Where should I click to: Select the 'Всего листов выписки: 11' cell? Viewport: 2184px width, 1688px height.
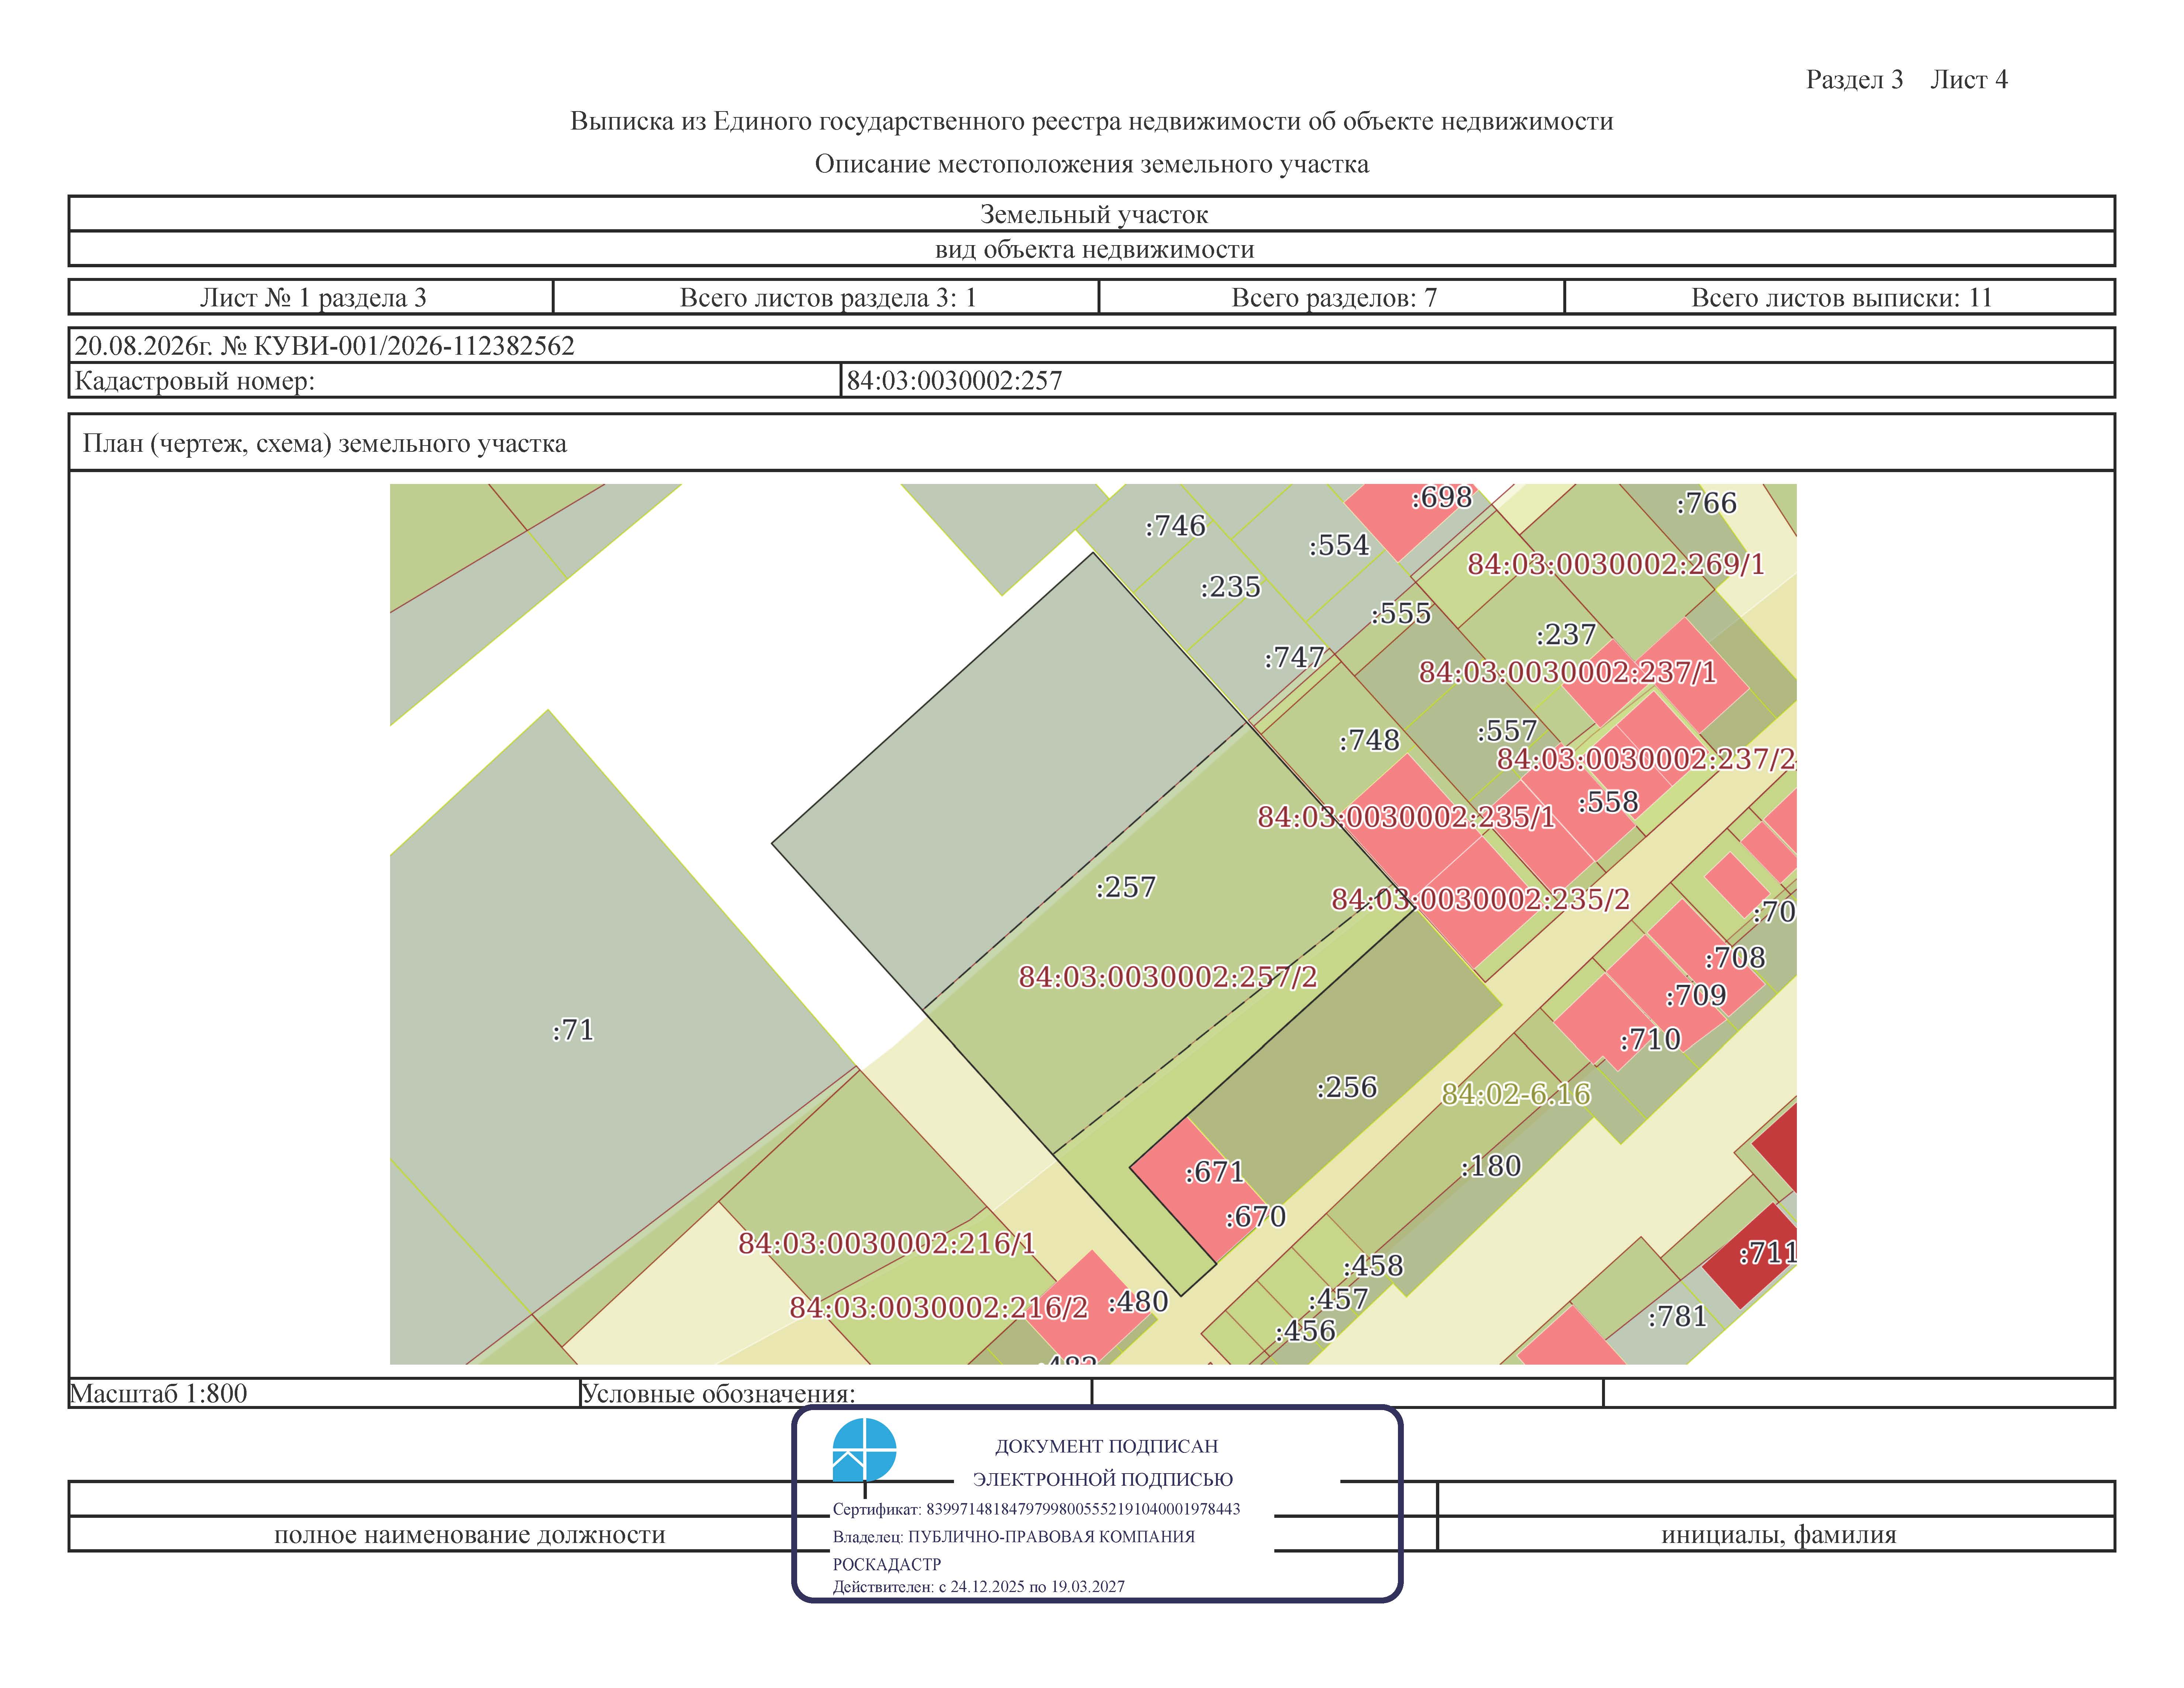1840,297
